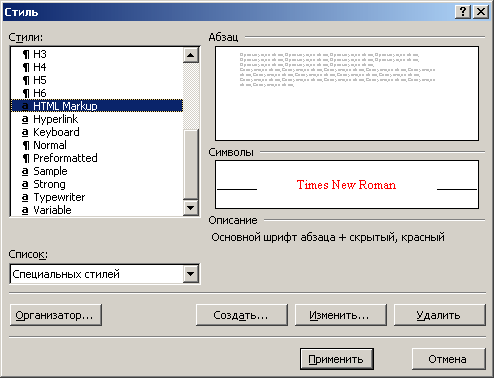This screenshot has width=494, height=378.
Task: Click the help question mark button
Action: point(463,12)
